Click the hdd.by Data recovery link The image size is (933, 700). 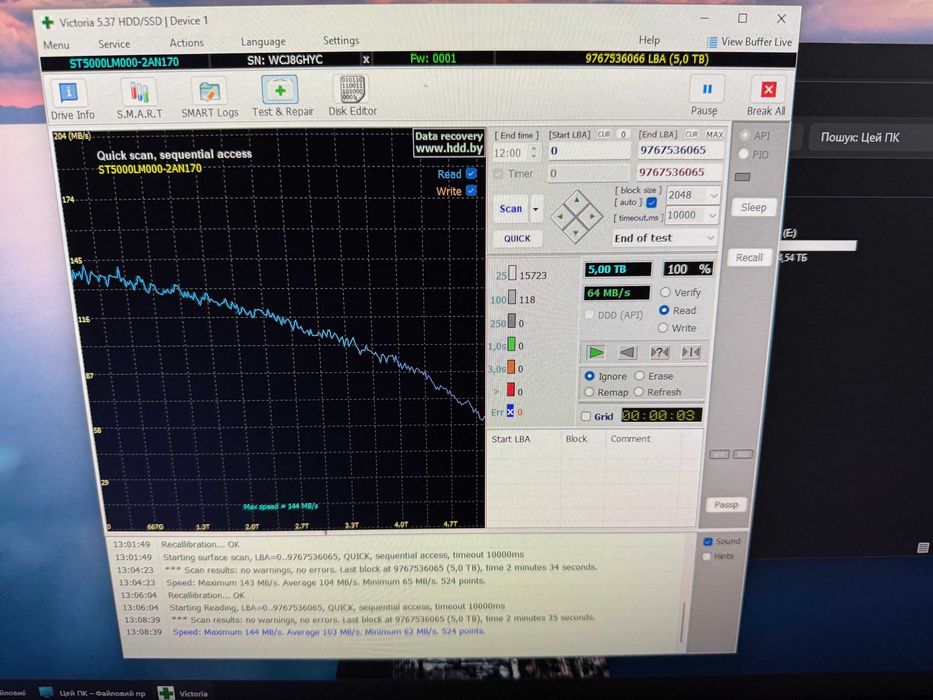(x=449, y=142)
